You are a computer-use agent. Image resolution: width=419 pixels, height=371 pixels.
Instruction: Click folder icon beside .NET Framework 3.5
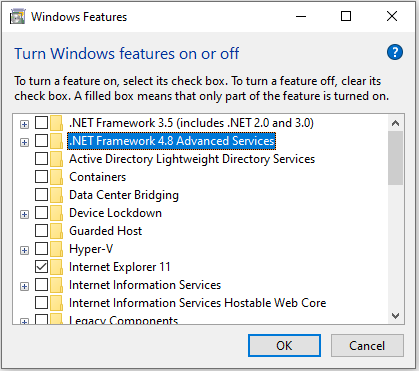coord(57,123)
